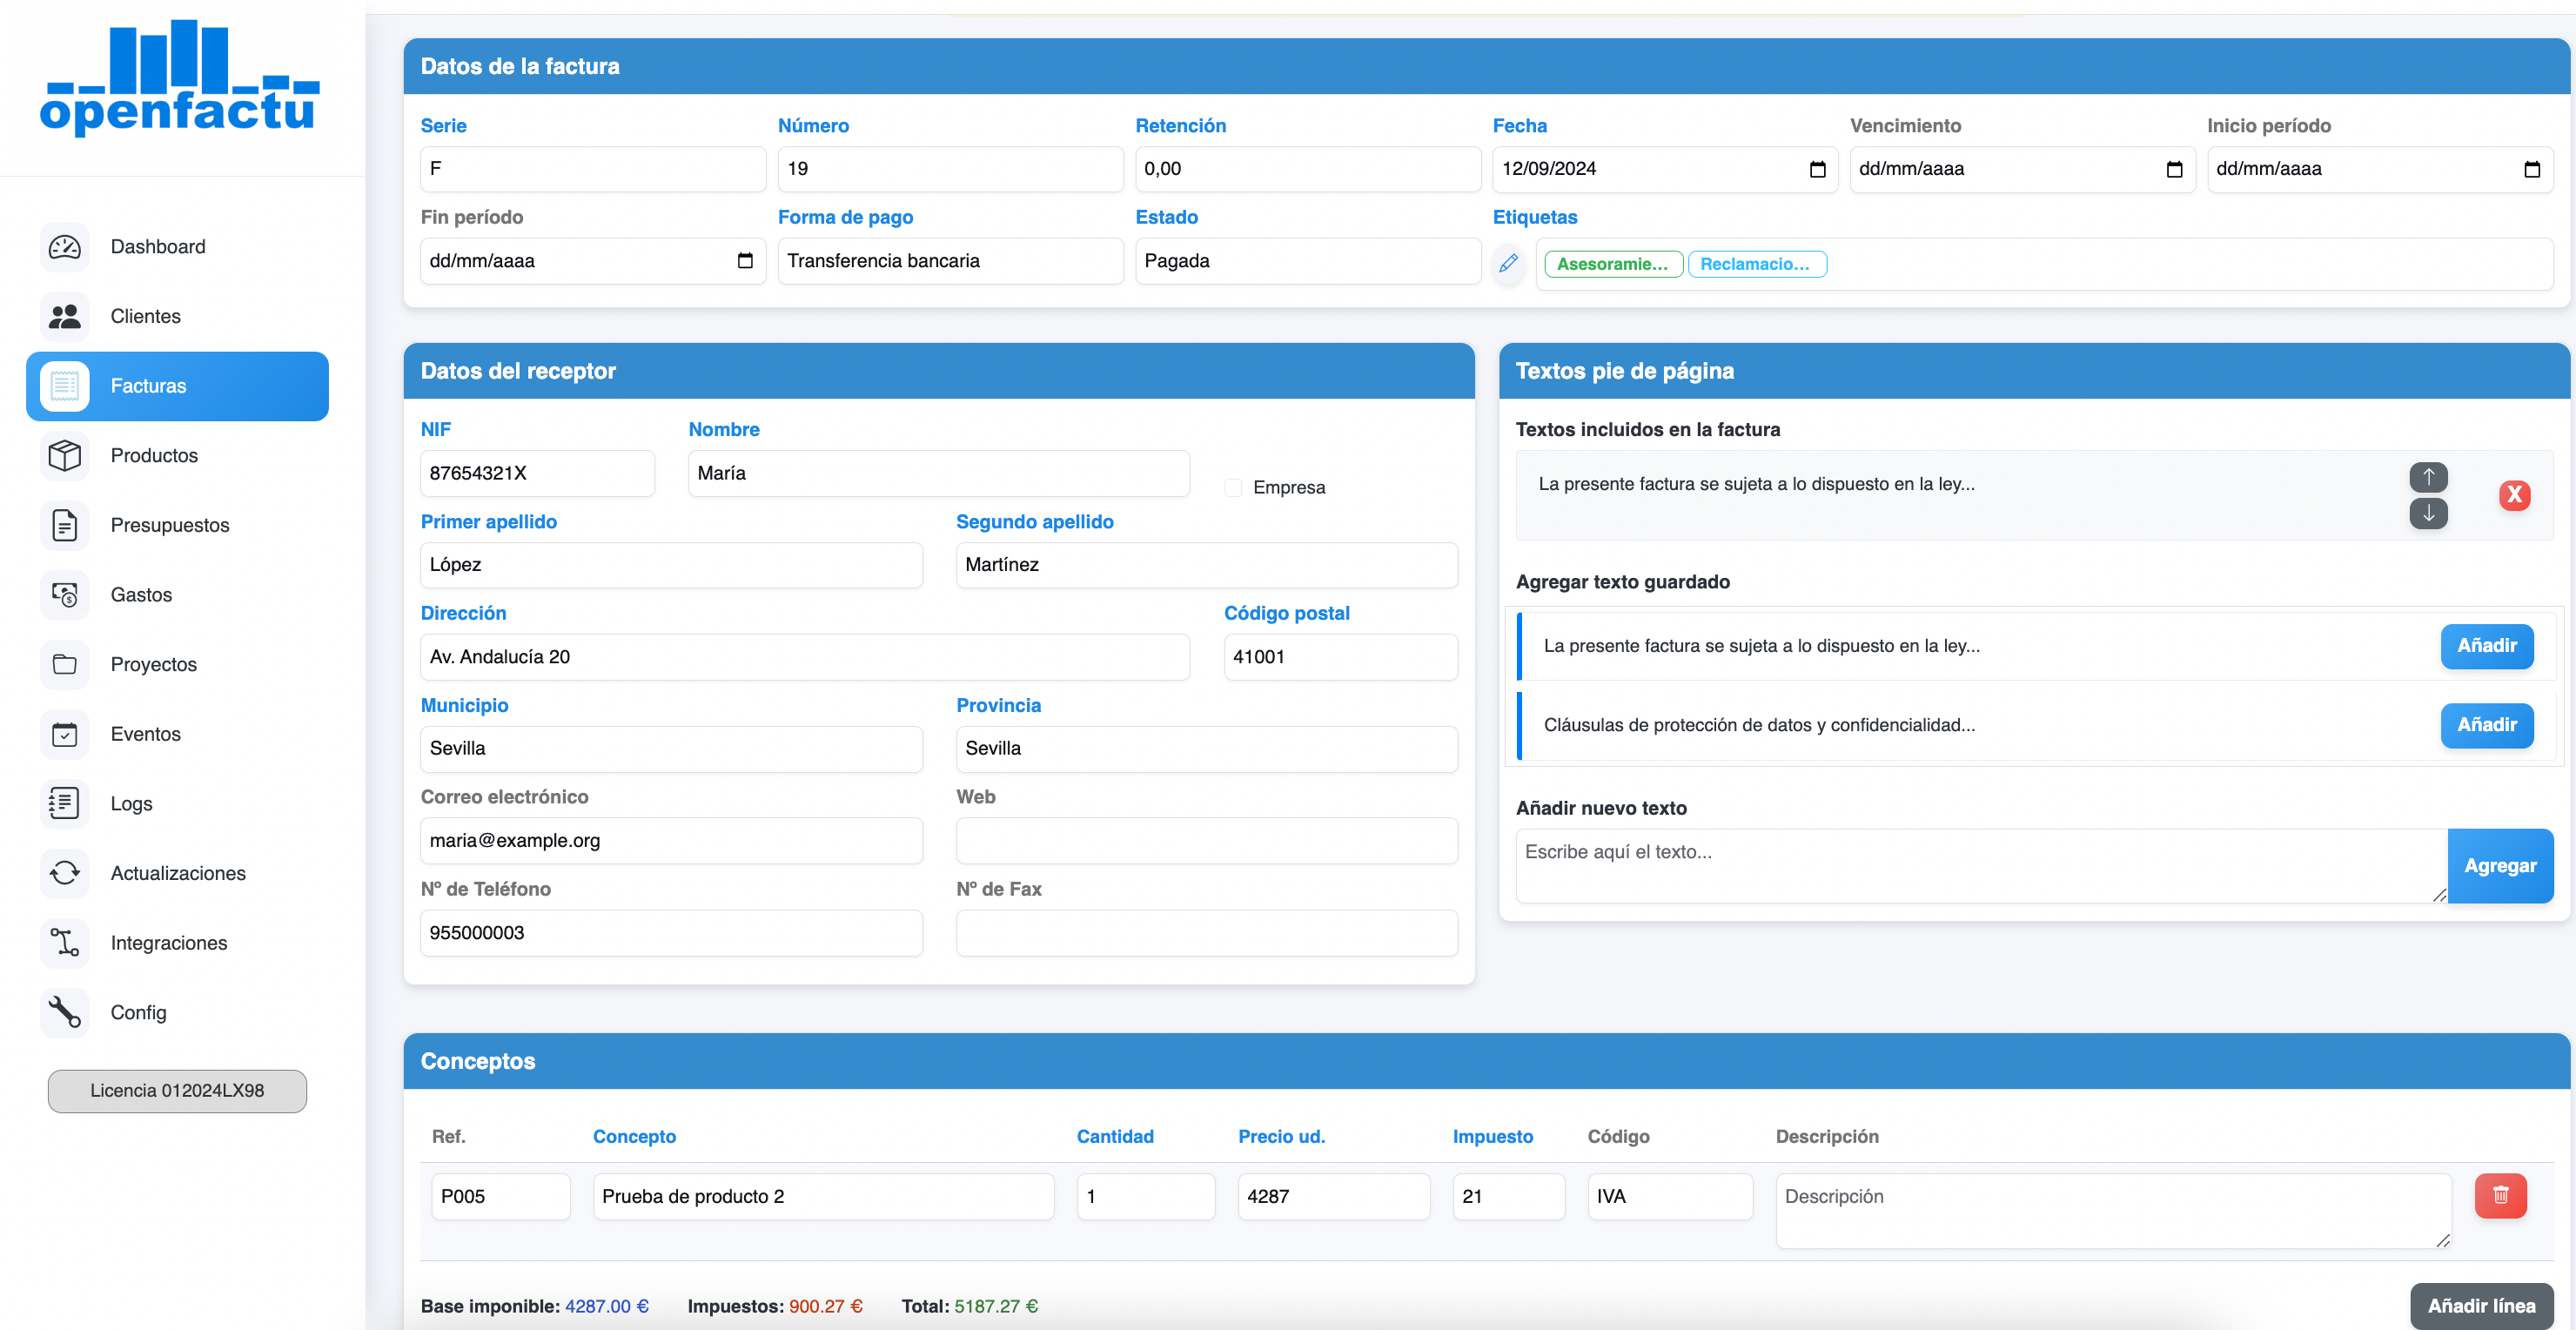2576x1330 pixels.
Task: Click the Config wrench icon
Action: point(65,1012)
